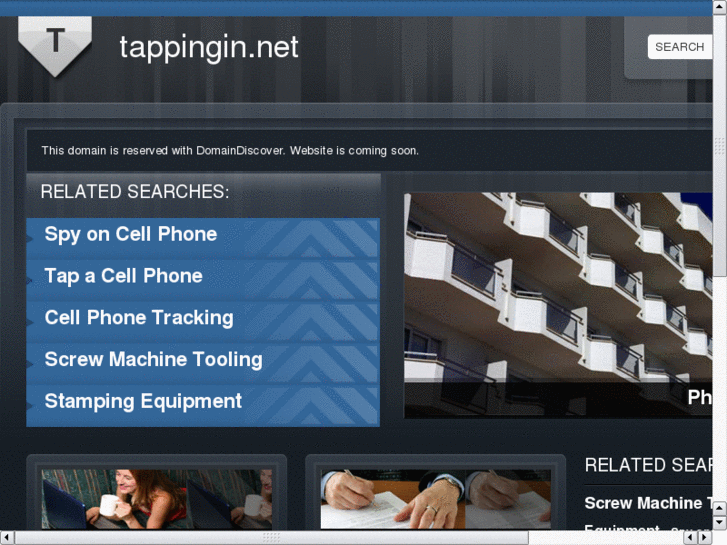Click the SEARCH button
727x545 pixels.
coord(679,47)
